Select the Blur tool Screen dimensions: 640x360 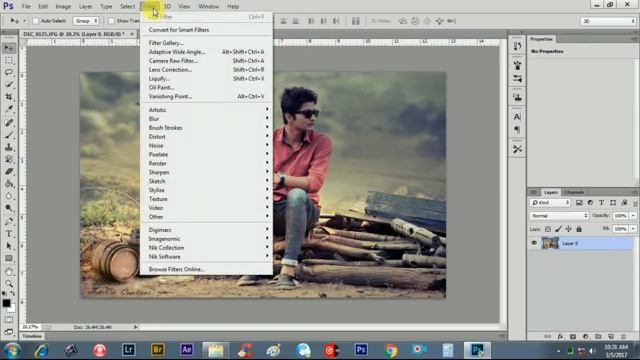tap(9, 196)
